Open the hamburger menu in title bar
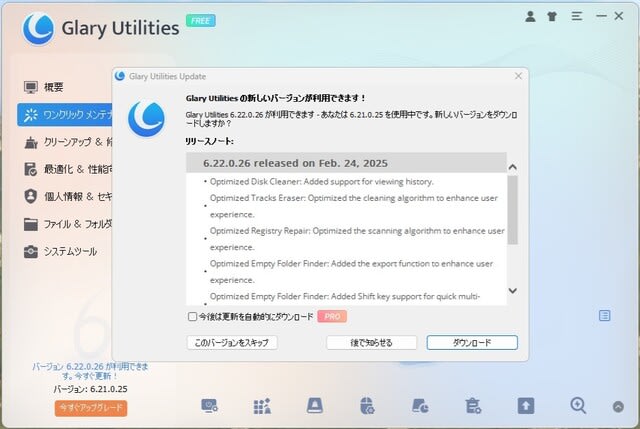640x429 pixels. click(x=577, y=16)
